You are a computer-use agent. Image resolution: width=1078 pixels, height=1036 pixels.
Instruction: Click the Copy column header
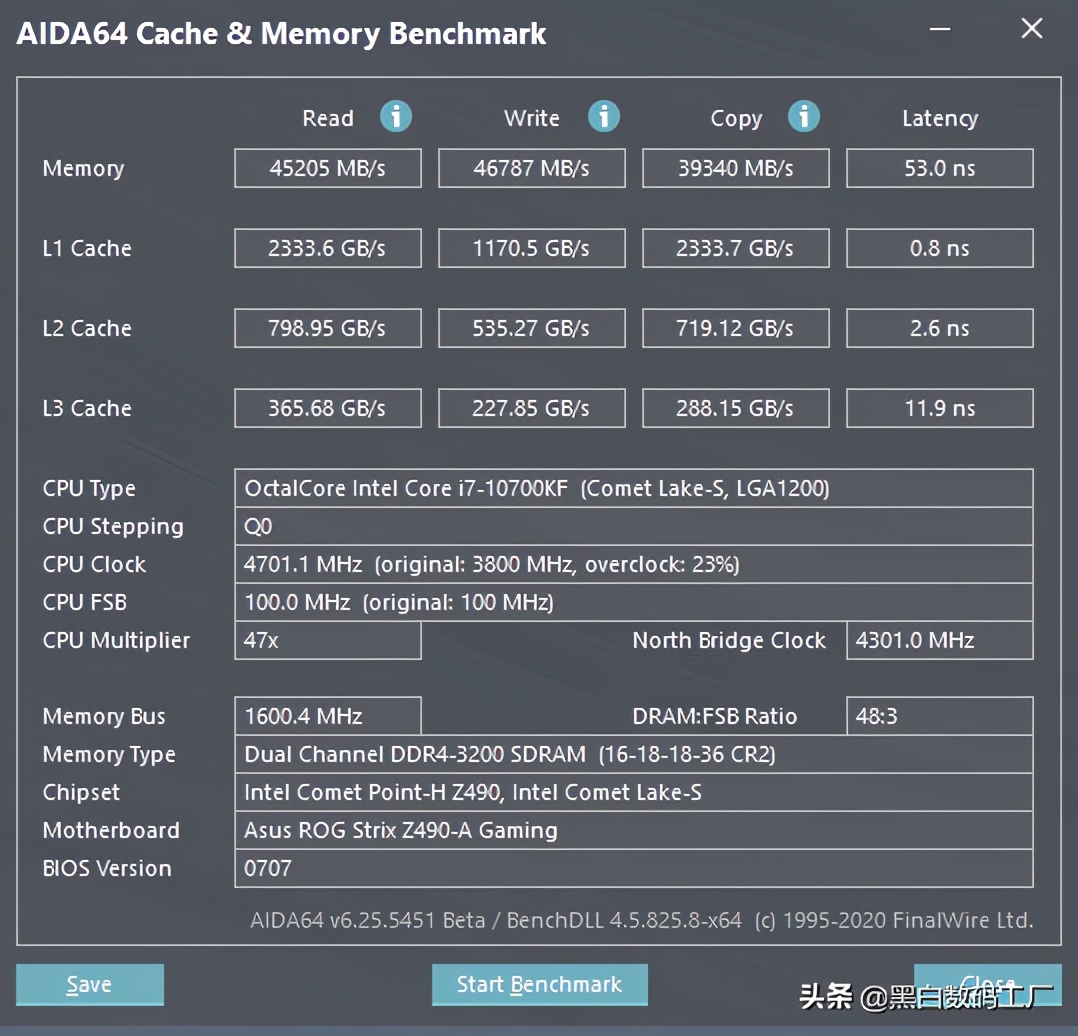(x=736, y=119)
